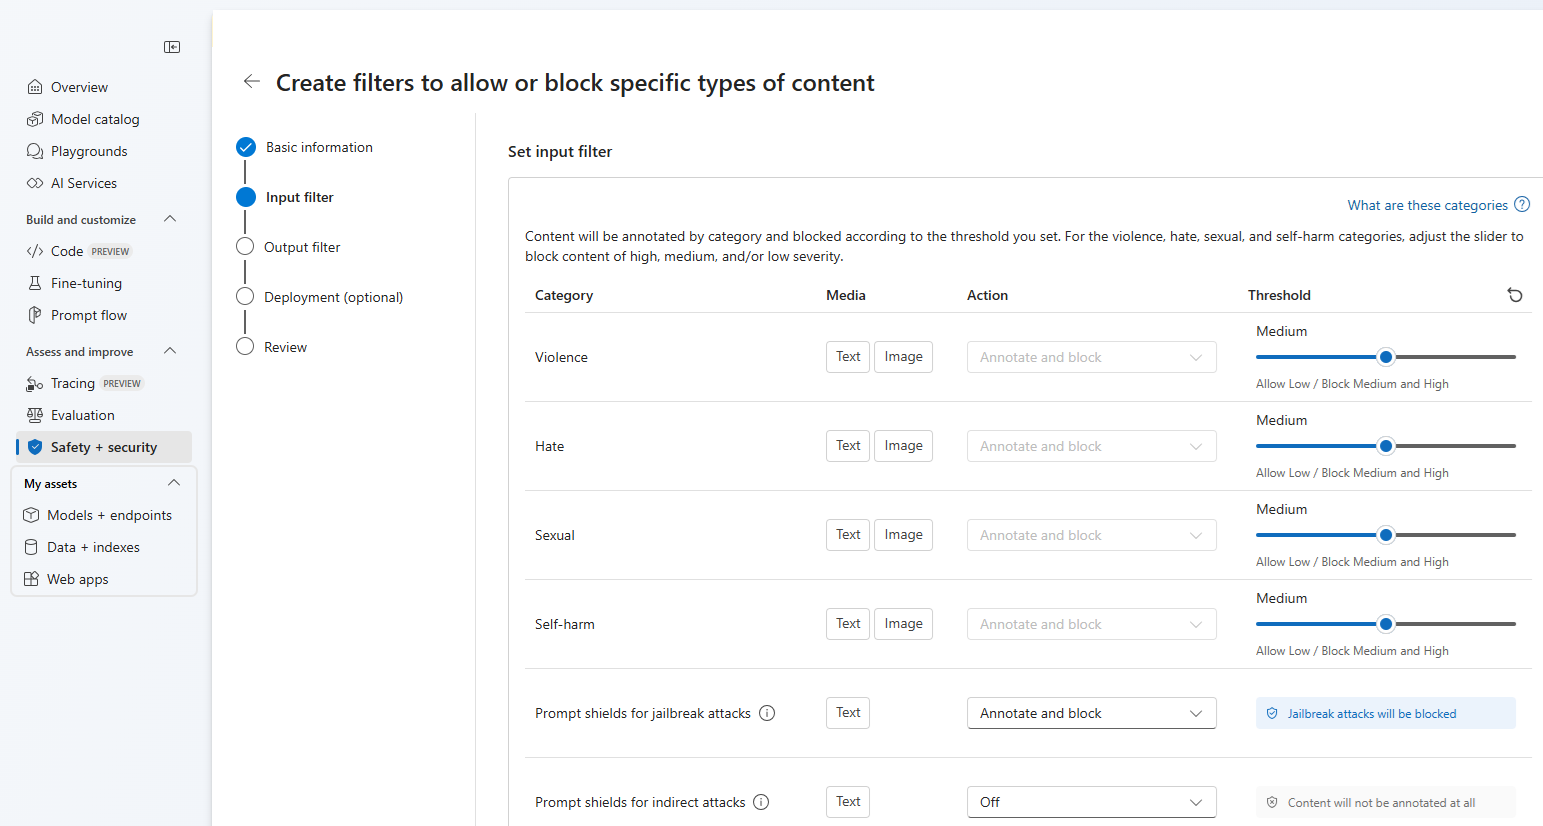Open jailbreak attacks action dropdown
The image size is (1543, 826).
(1091, 713)
